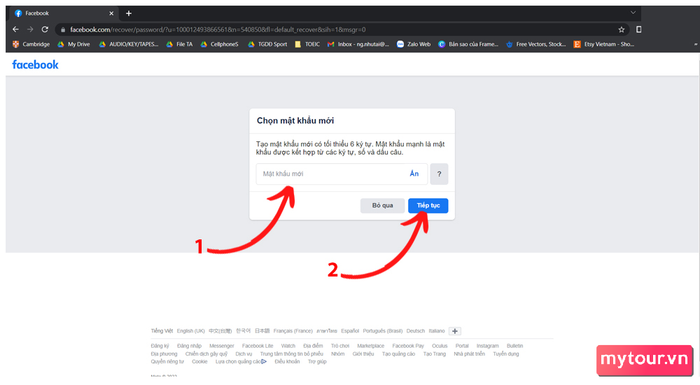Click the plus icon for more languages
The image size is (700, 385).
(x=454, y=331)
